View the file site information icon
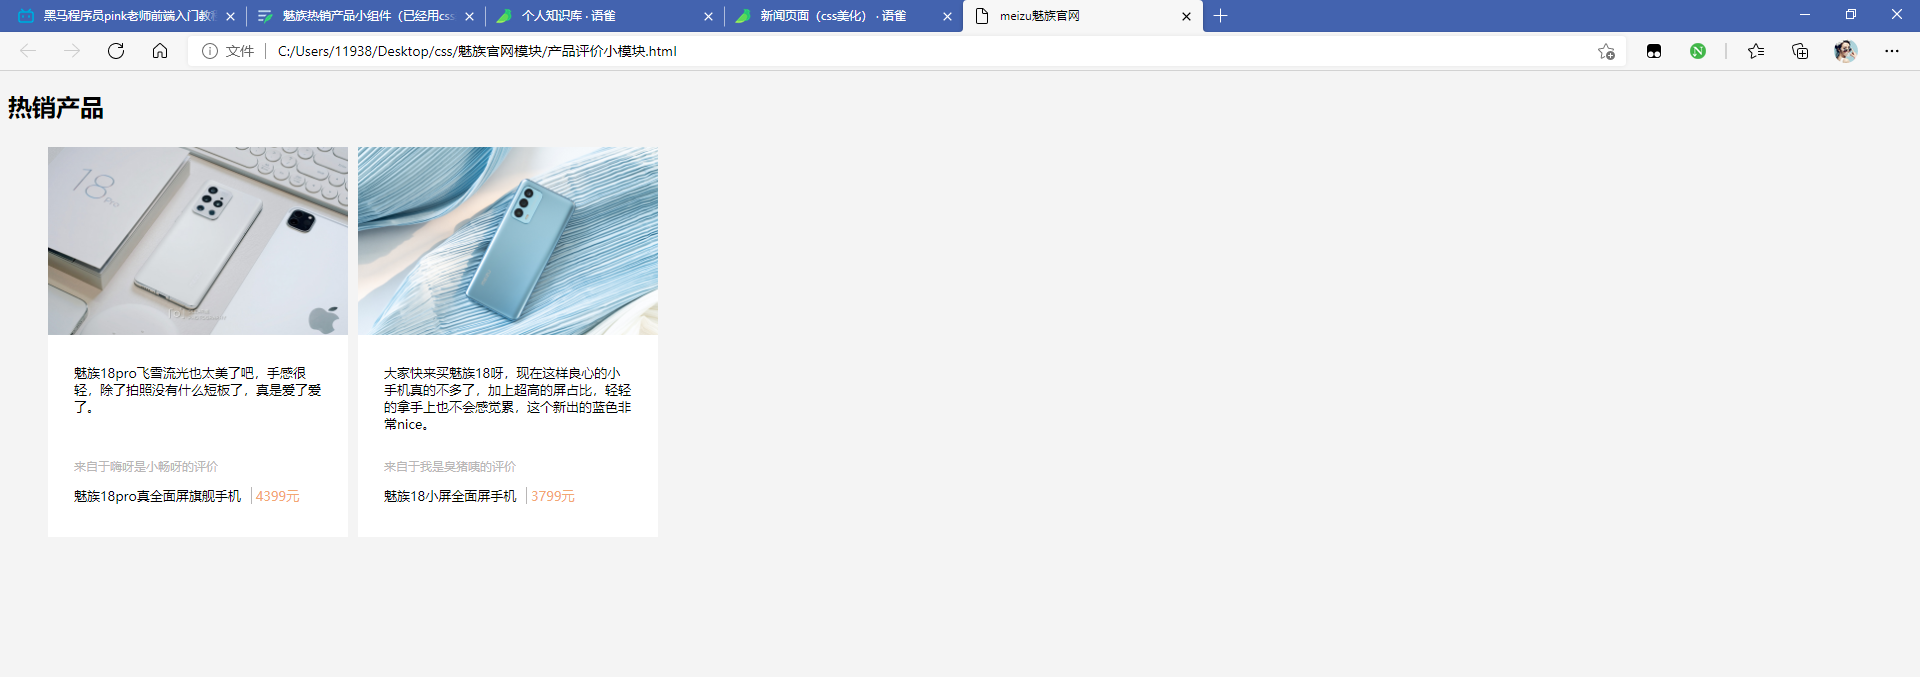Image resolution: width=1920 pixels, height=677 pixels. pyautogui.click(x=210, y=51)
